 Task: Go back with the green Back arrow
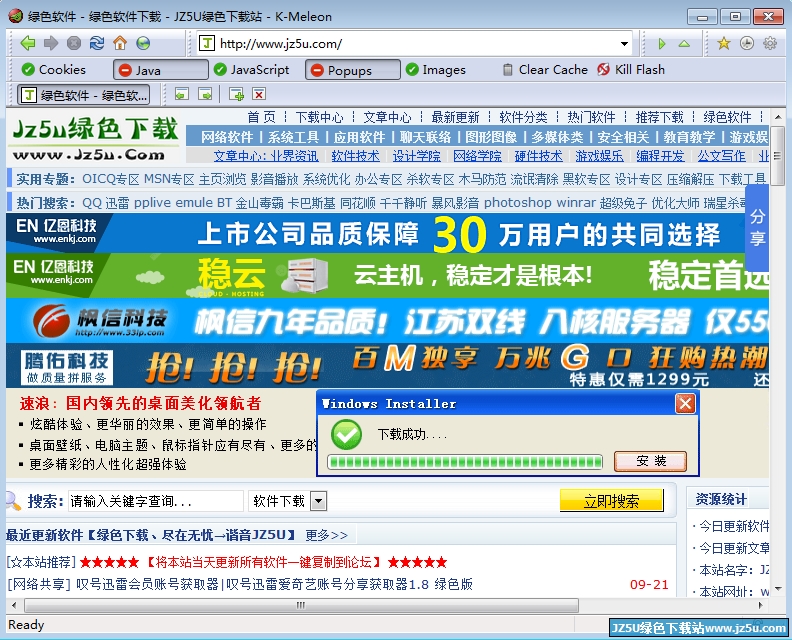click(x=27, y=43)
